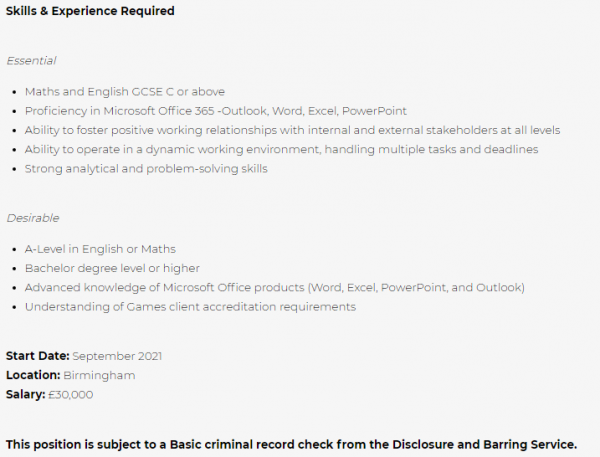
Task: Click the Start Date label
Action: (38, 356)
